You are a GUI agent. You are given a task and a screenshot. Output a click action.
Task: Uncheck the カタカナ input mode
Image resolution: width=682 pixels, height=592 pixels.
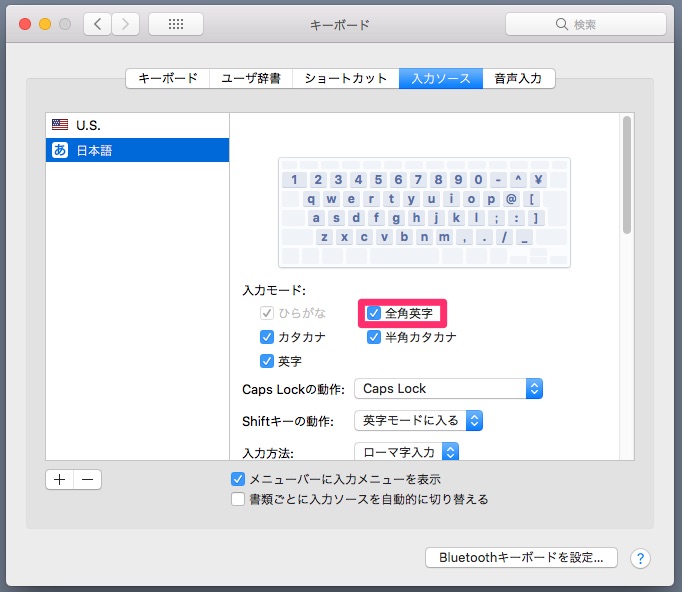(x=267, y=337)
